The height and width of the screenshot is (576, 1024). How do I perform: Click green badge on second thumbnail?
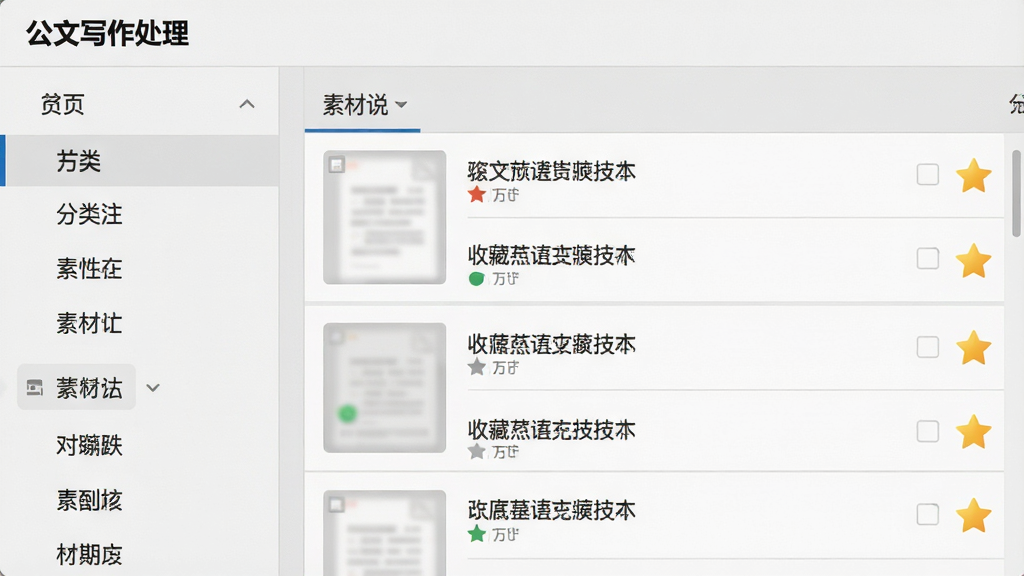[x=347, y=413]
